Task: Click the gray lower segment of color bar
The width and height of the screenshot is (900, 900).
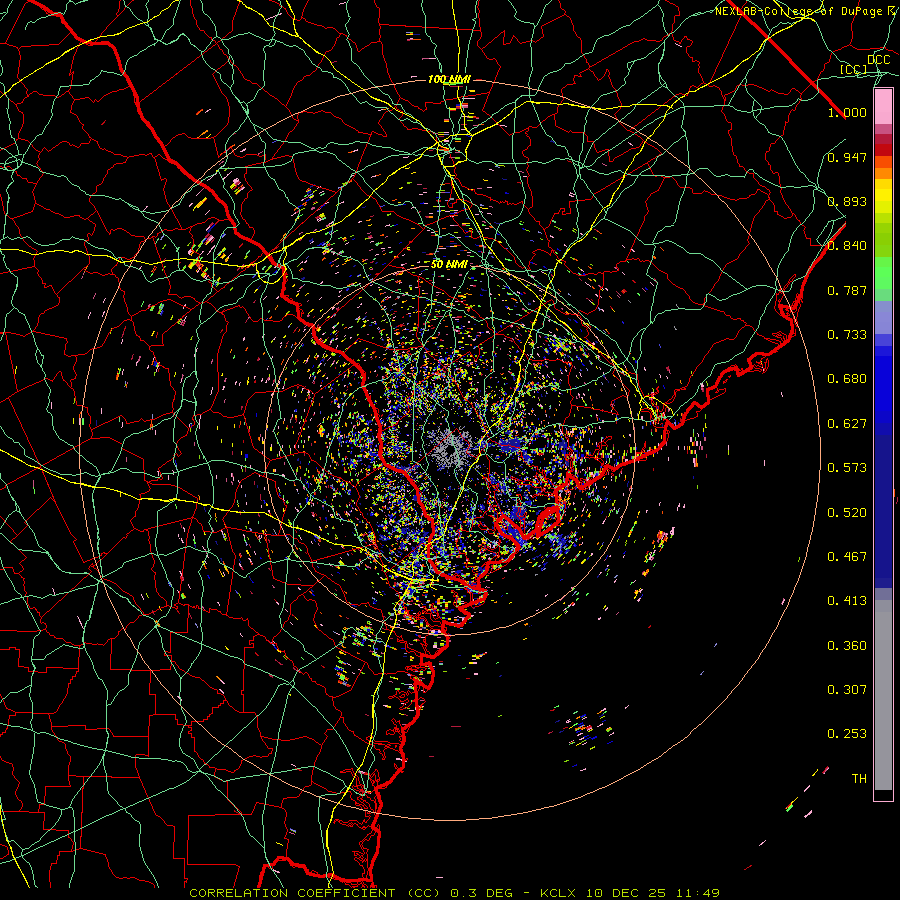Action: (883, 695)
